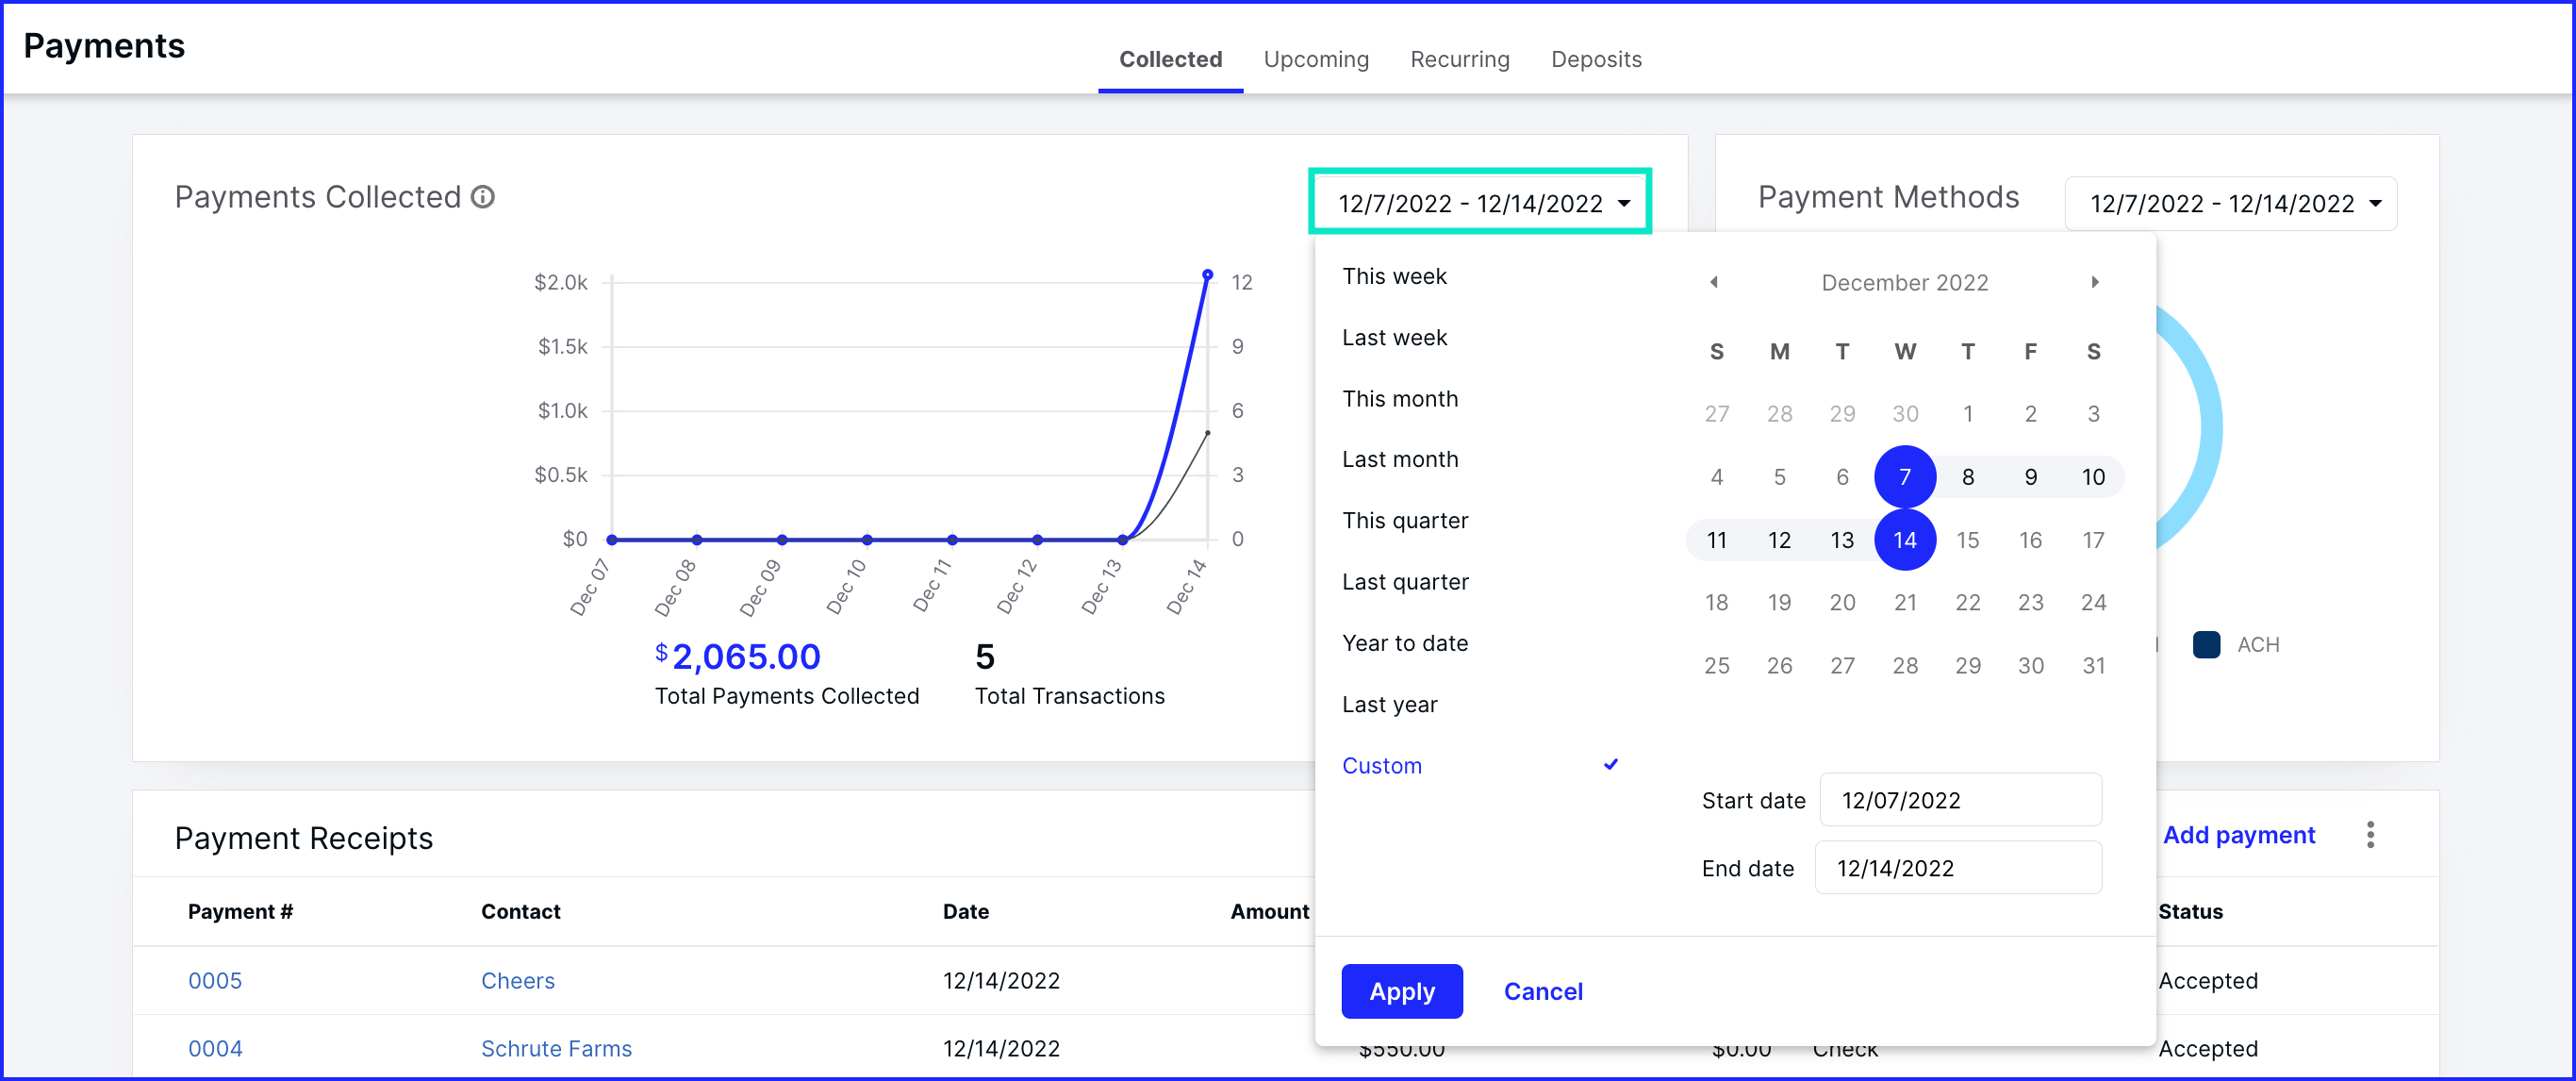The image size is (2576, 1081).
Task: Select December 7 in calendar
Action: coord(1904,477)
